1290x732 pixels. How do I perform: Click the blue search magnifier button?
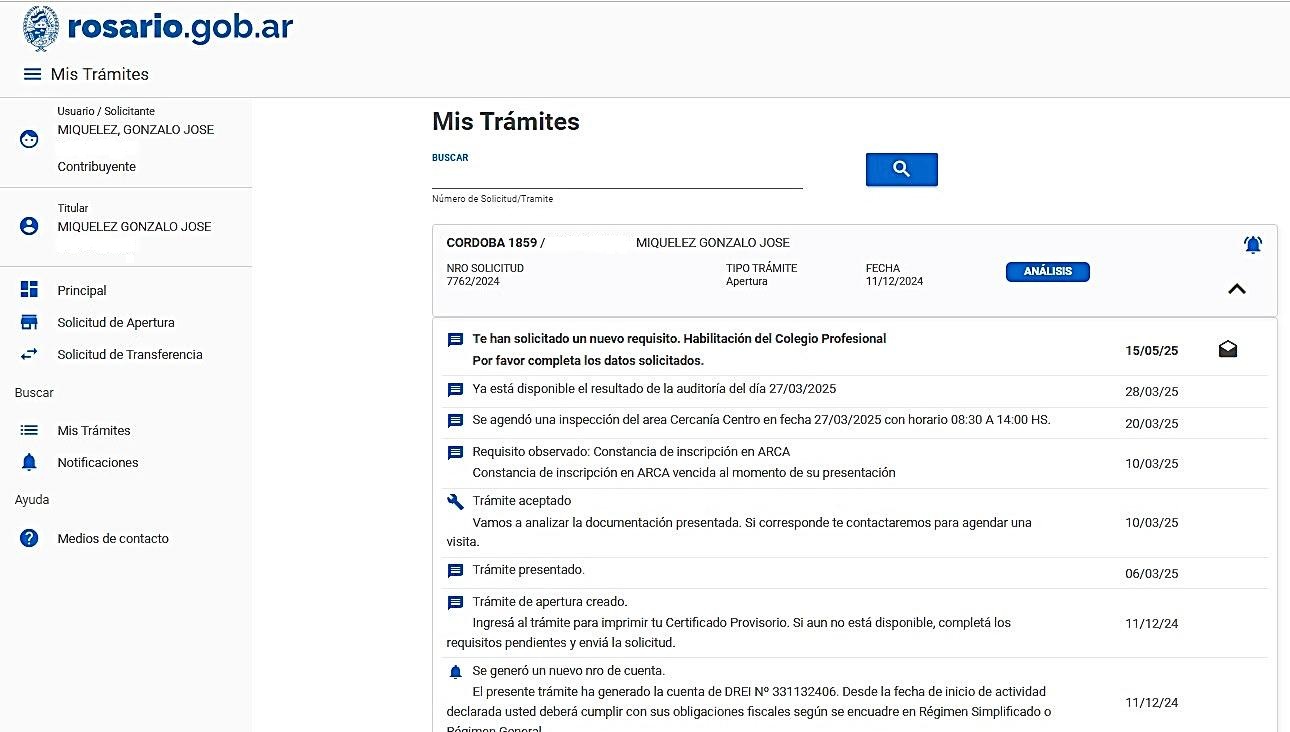(x=901, y=170)
